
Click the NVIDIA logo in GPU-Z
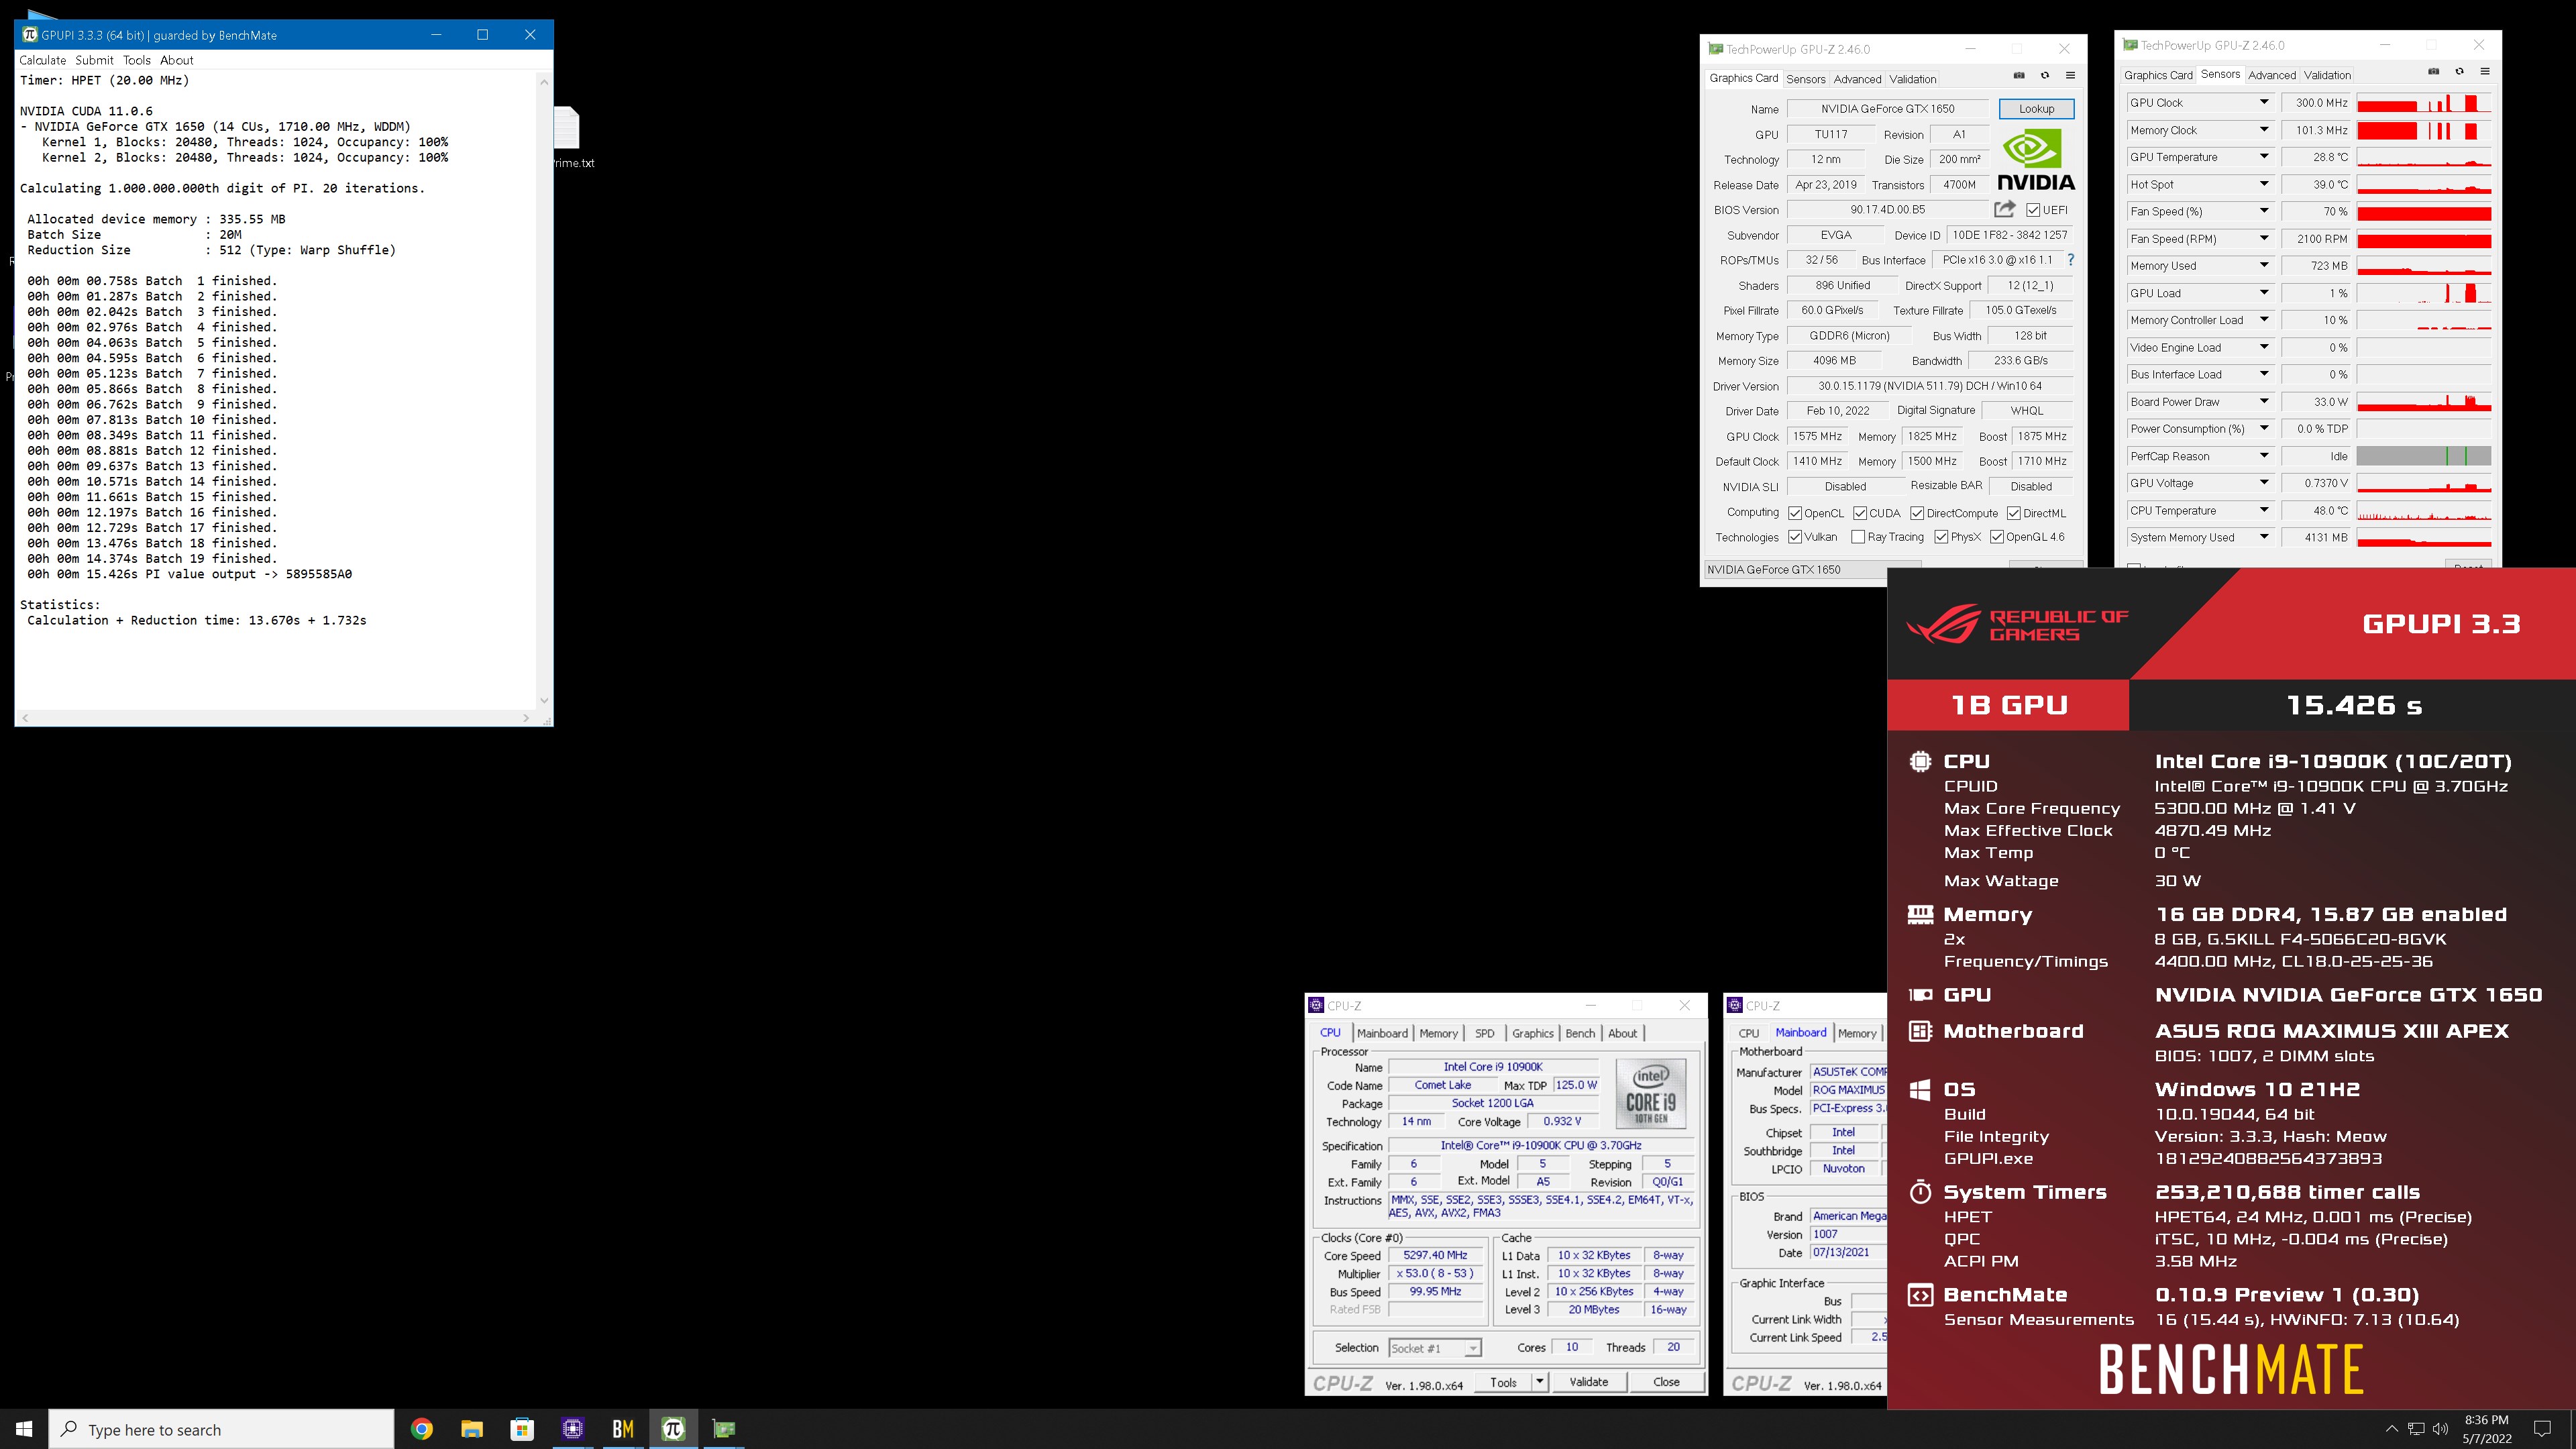[2035, 160]
